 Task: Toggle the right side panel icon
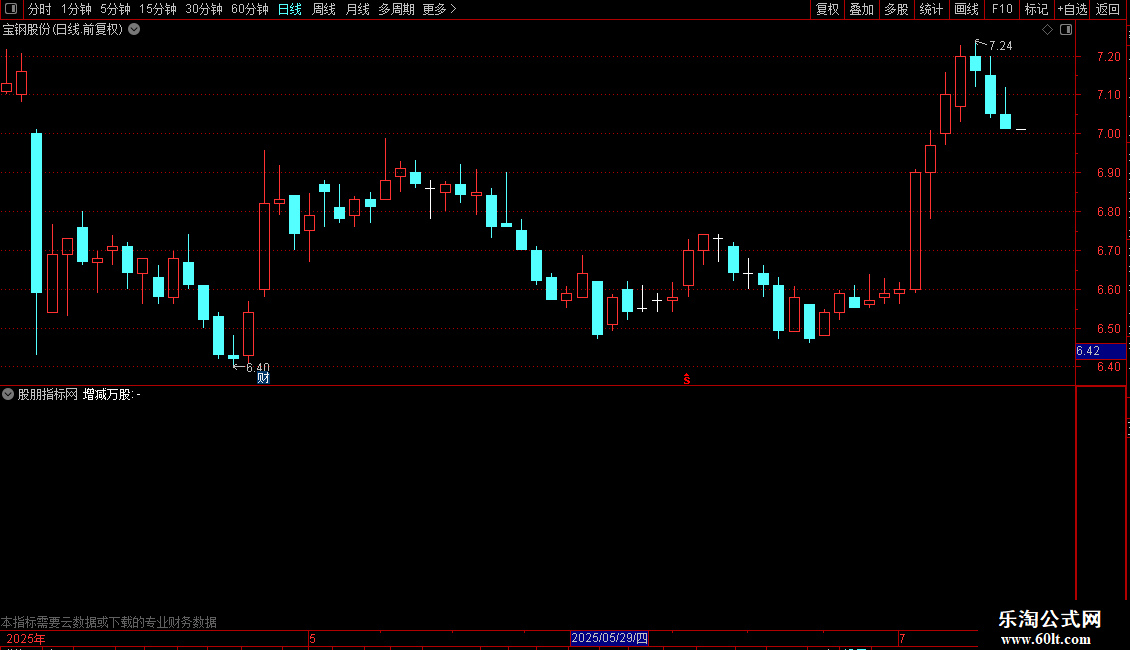click(x=1066, y=30)
